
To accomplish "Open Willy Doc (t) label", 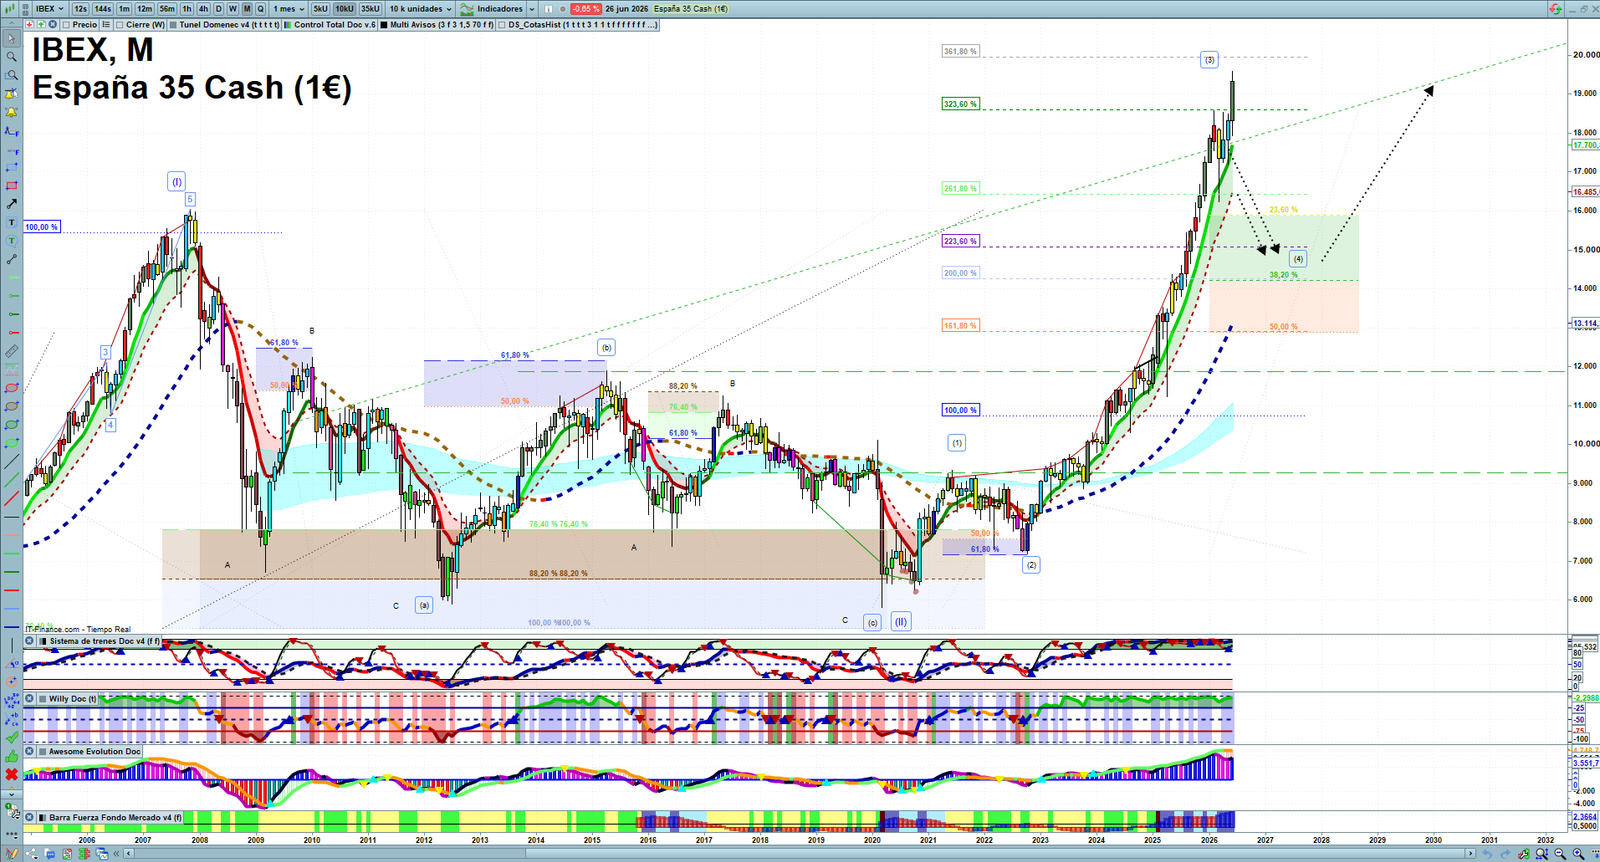I will click(x=73, y=699).
